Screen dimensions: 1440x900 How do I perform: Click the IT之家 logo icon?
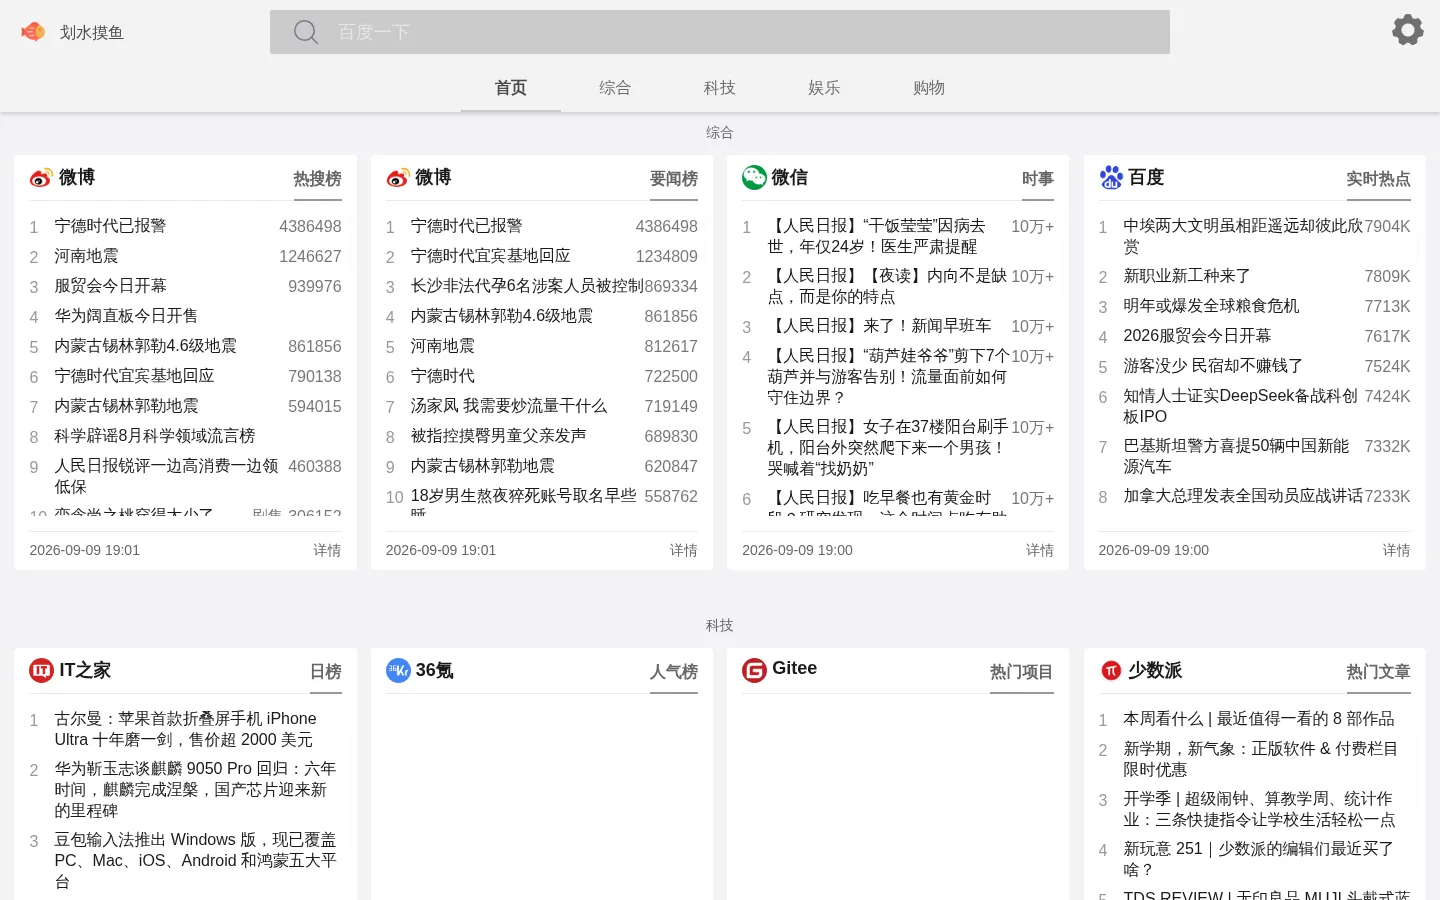(41, 670)
